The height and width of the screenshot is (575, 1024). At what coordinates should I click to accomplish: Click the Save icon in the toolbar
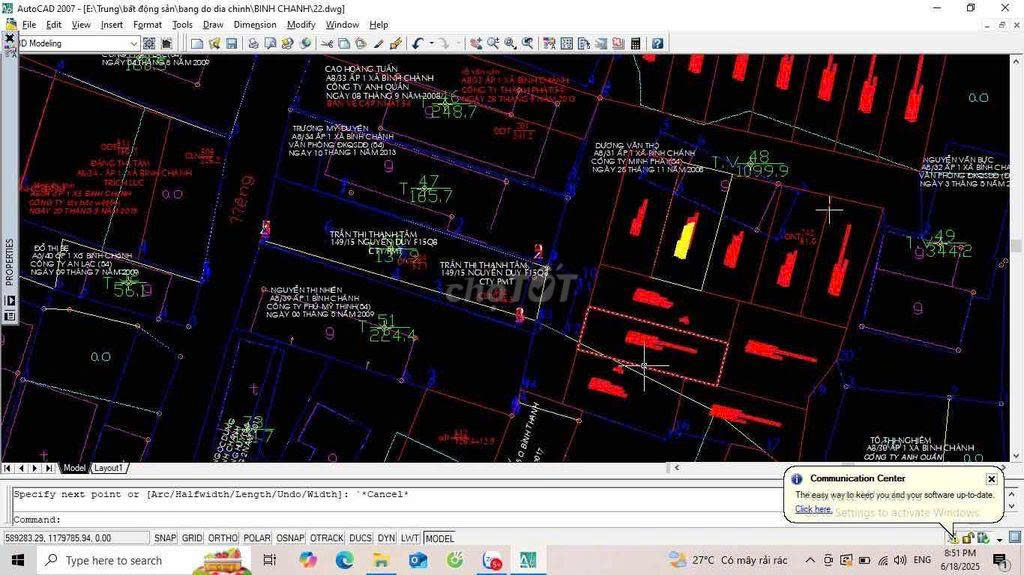(x=231, y=43)
